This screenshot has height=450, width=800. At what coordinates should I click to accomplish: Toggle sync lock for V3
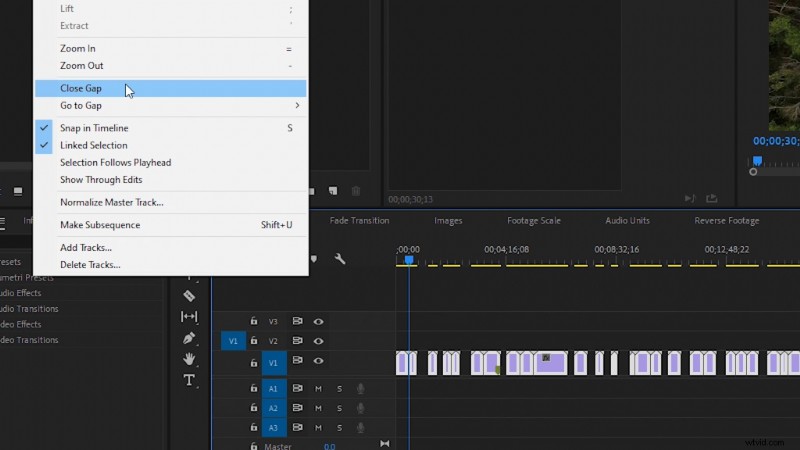pos(297,321)
